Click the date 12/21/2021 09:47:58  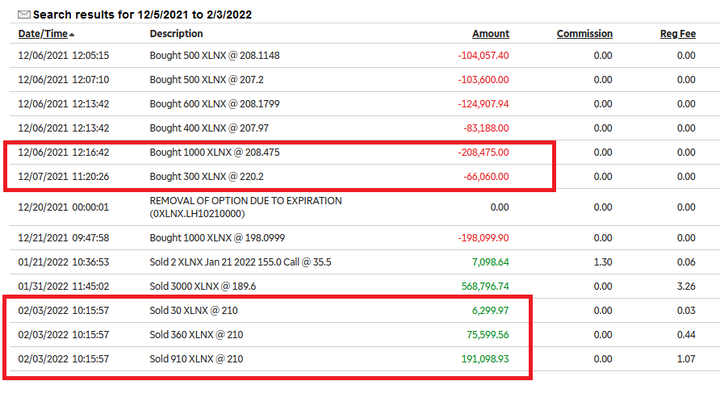click(63, 238)
